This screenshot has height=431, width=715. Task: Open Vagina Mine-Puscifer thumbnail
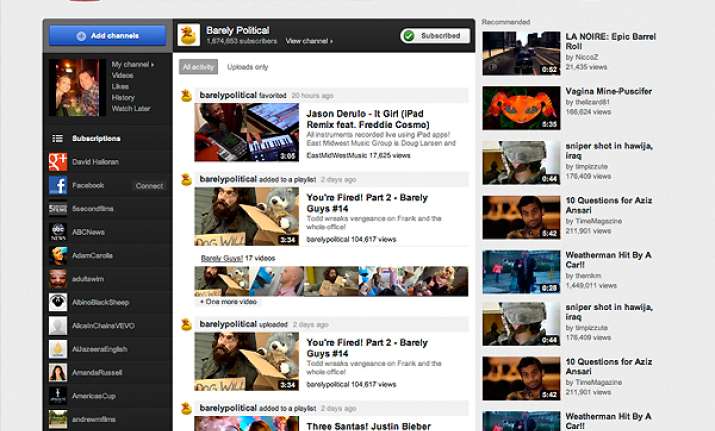point(521,108)
